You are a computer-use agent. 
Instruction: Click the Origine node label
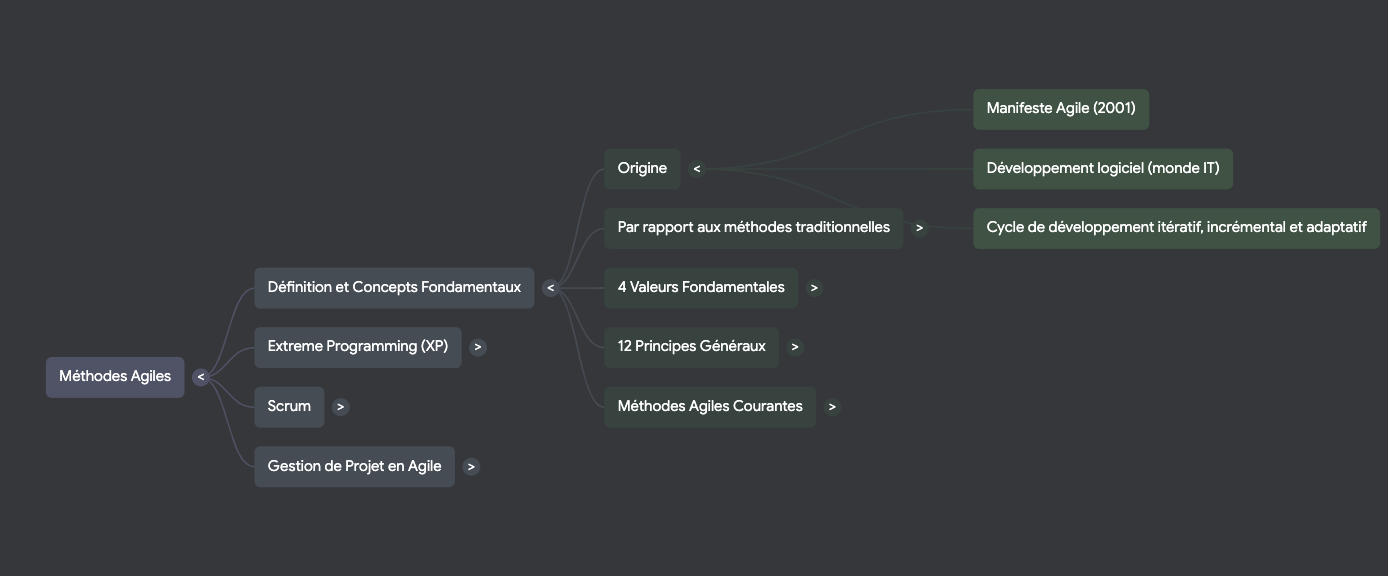click(x=642, y=169)
